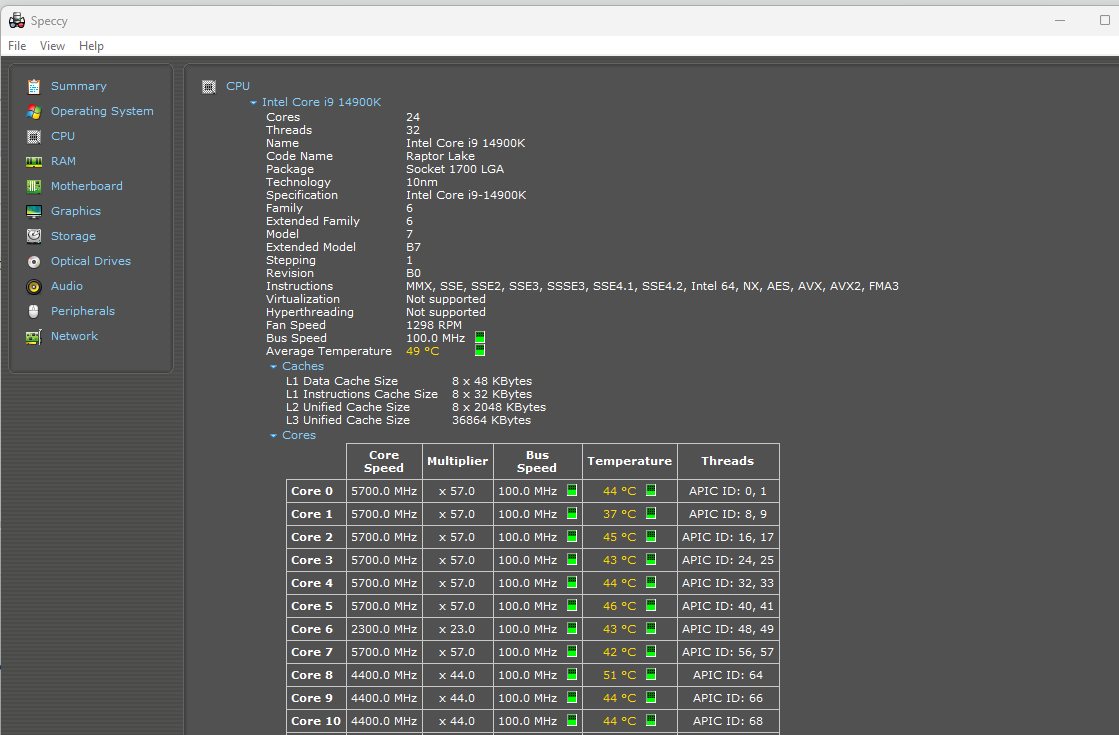This screenshot has height=735, width=1119.
Task: Open the View menu
Action: 52,46
